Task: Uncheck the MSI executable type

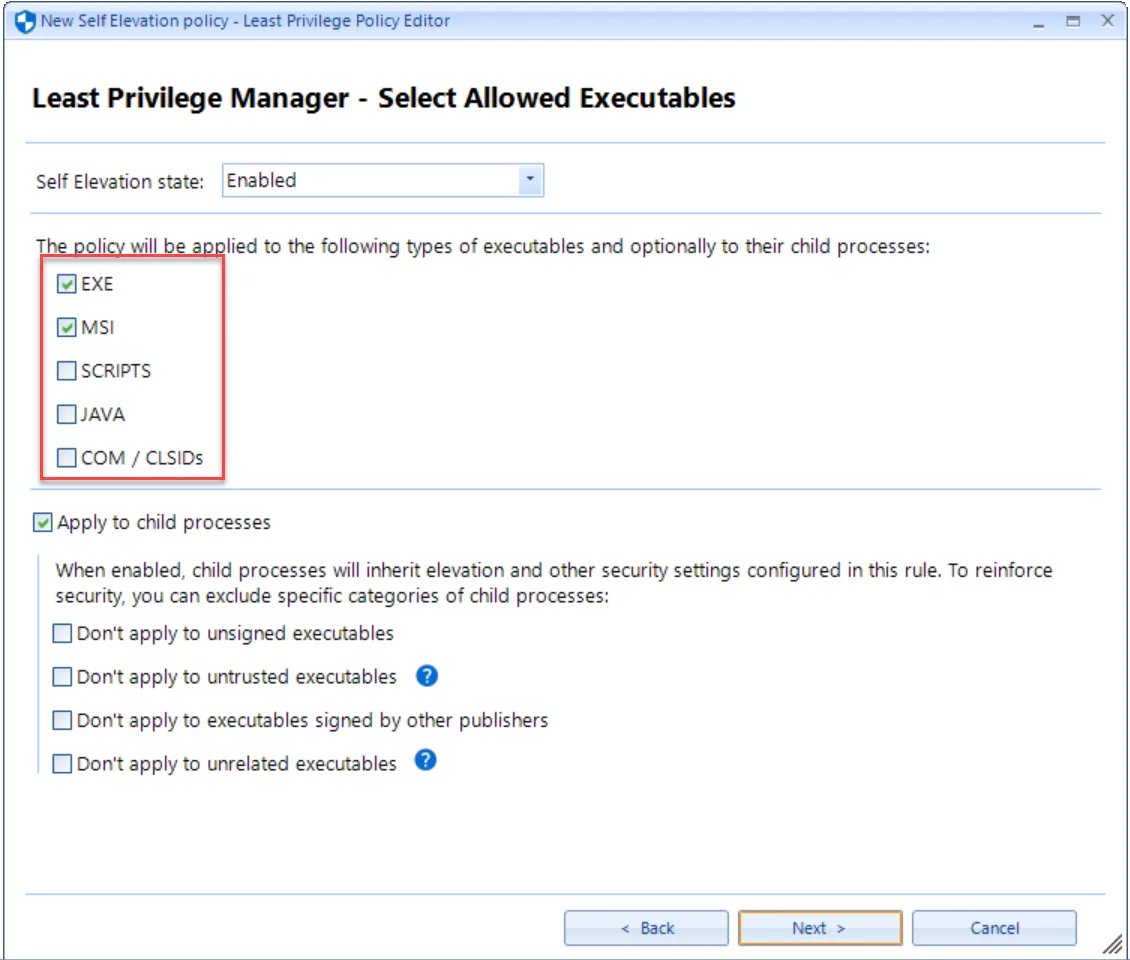Action: [66, 327]
